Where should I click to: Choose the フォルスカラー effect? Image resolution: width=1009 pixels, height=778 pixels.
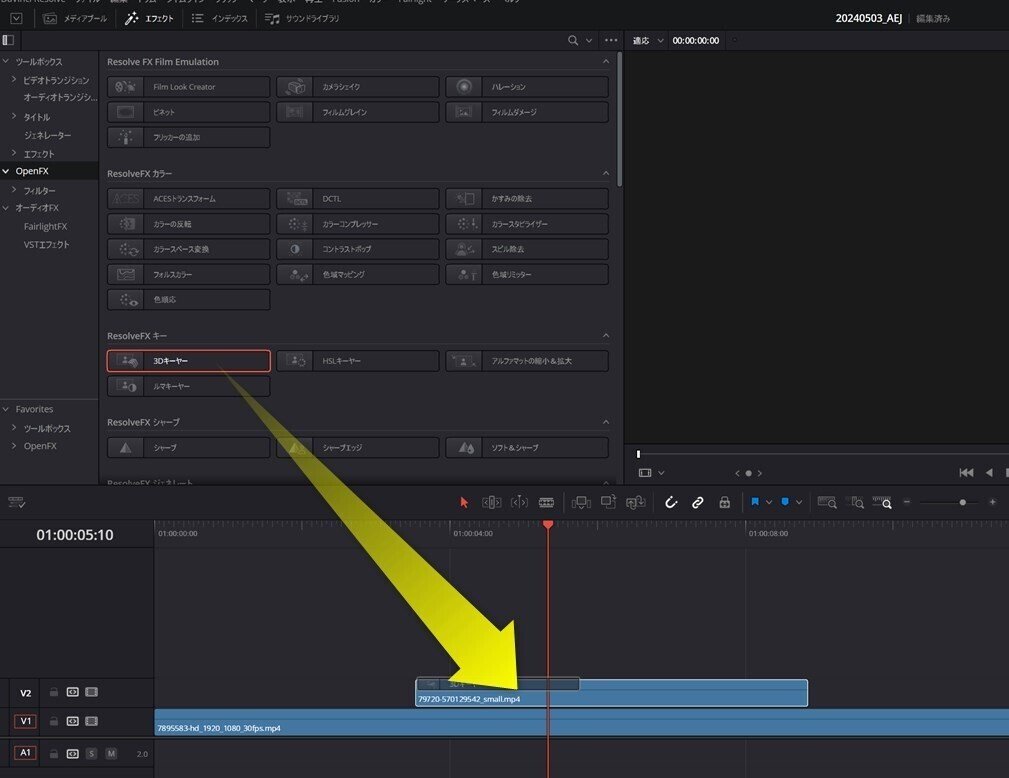click(x=189, y=275)
